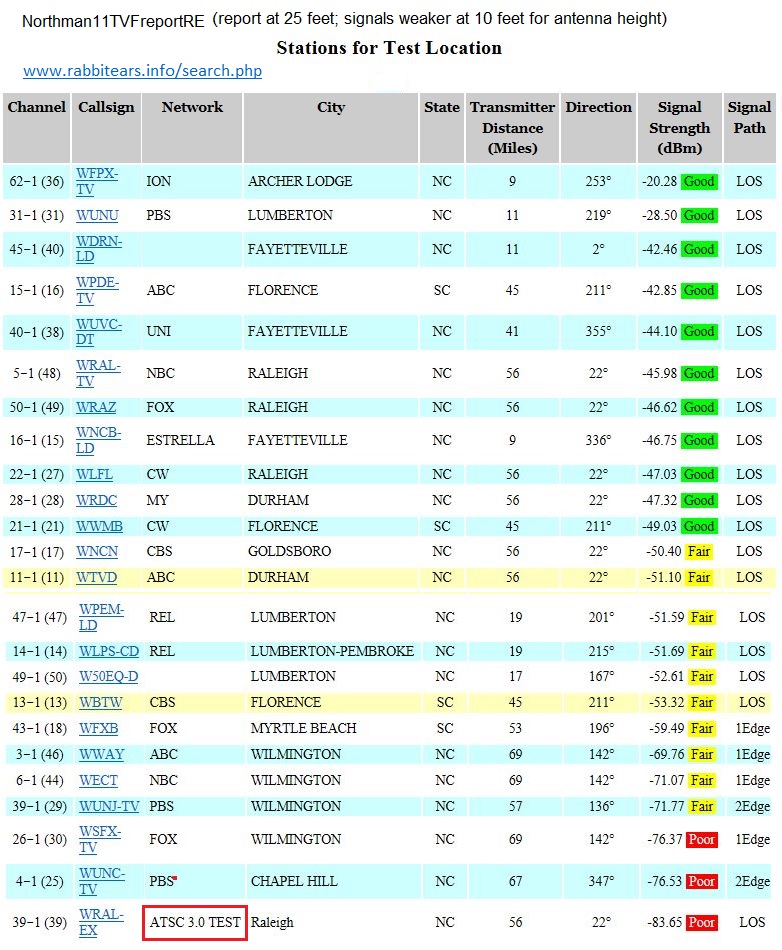Click the WRAZ callsign link

tap(96, 407)
